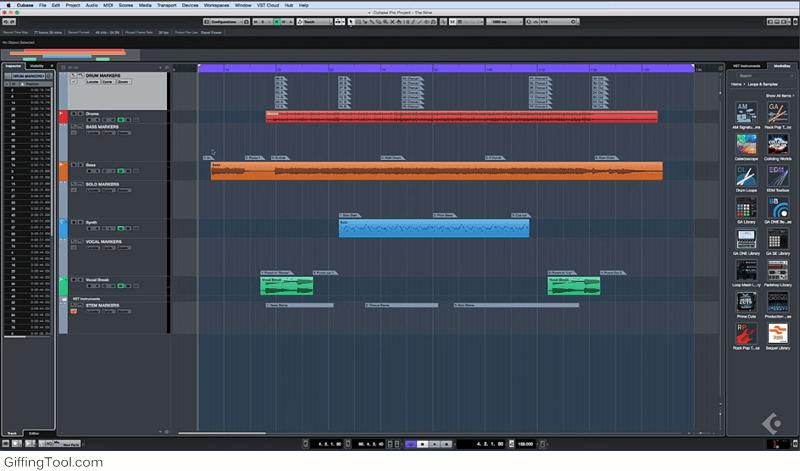The width and height of the screenshot is (800, 471).
Task: Click Locate on DRUM MARKERS track
Action: pyautogui.click(x=92, y=82)
